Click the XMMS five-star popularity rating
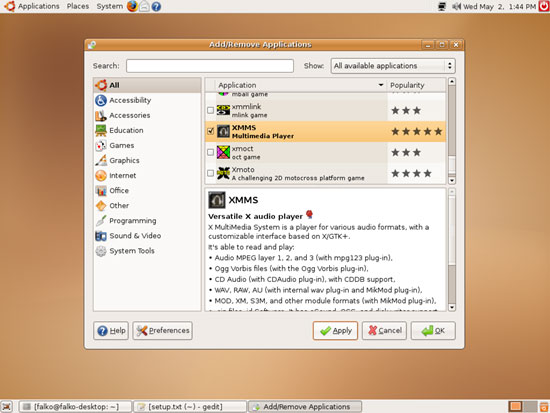This screenshot has width=550, height=413. 416,132
